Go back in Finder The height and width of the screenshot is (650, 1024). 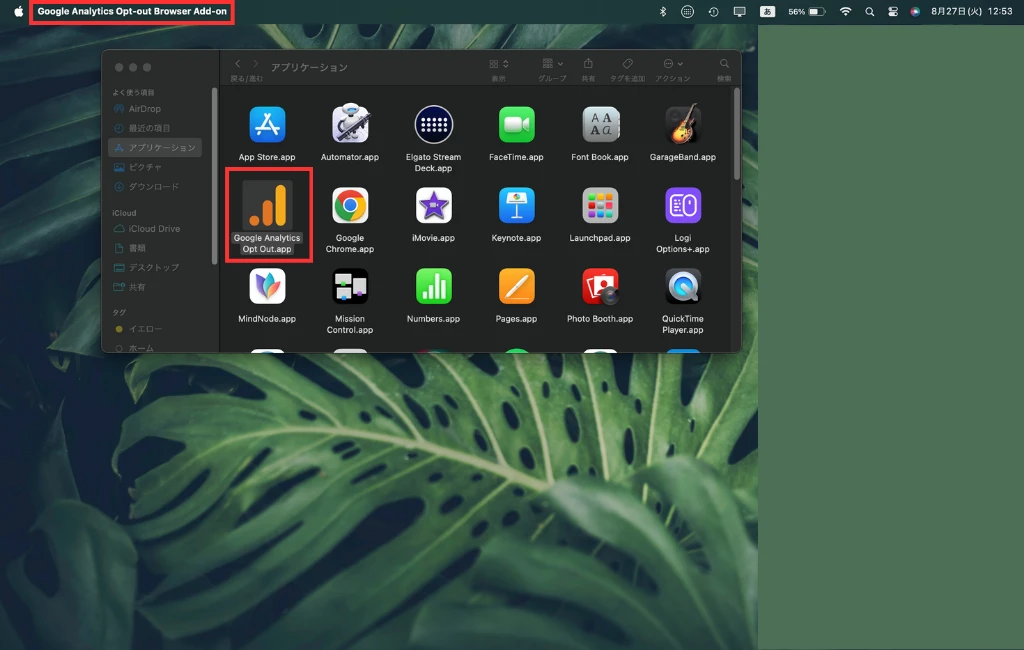(238, 64)
